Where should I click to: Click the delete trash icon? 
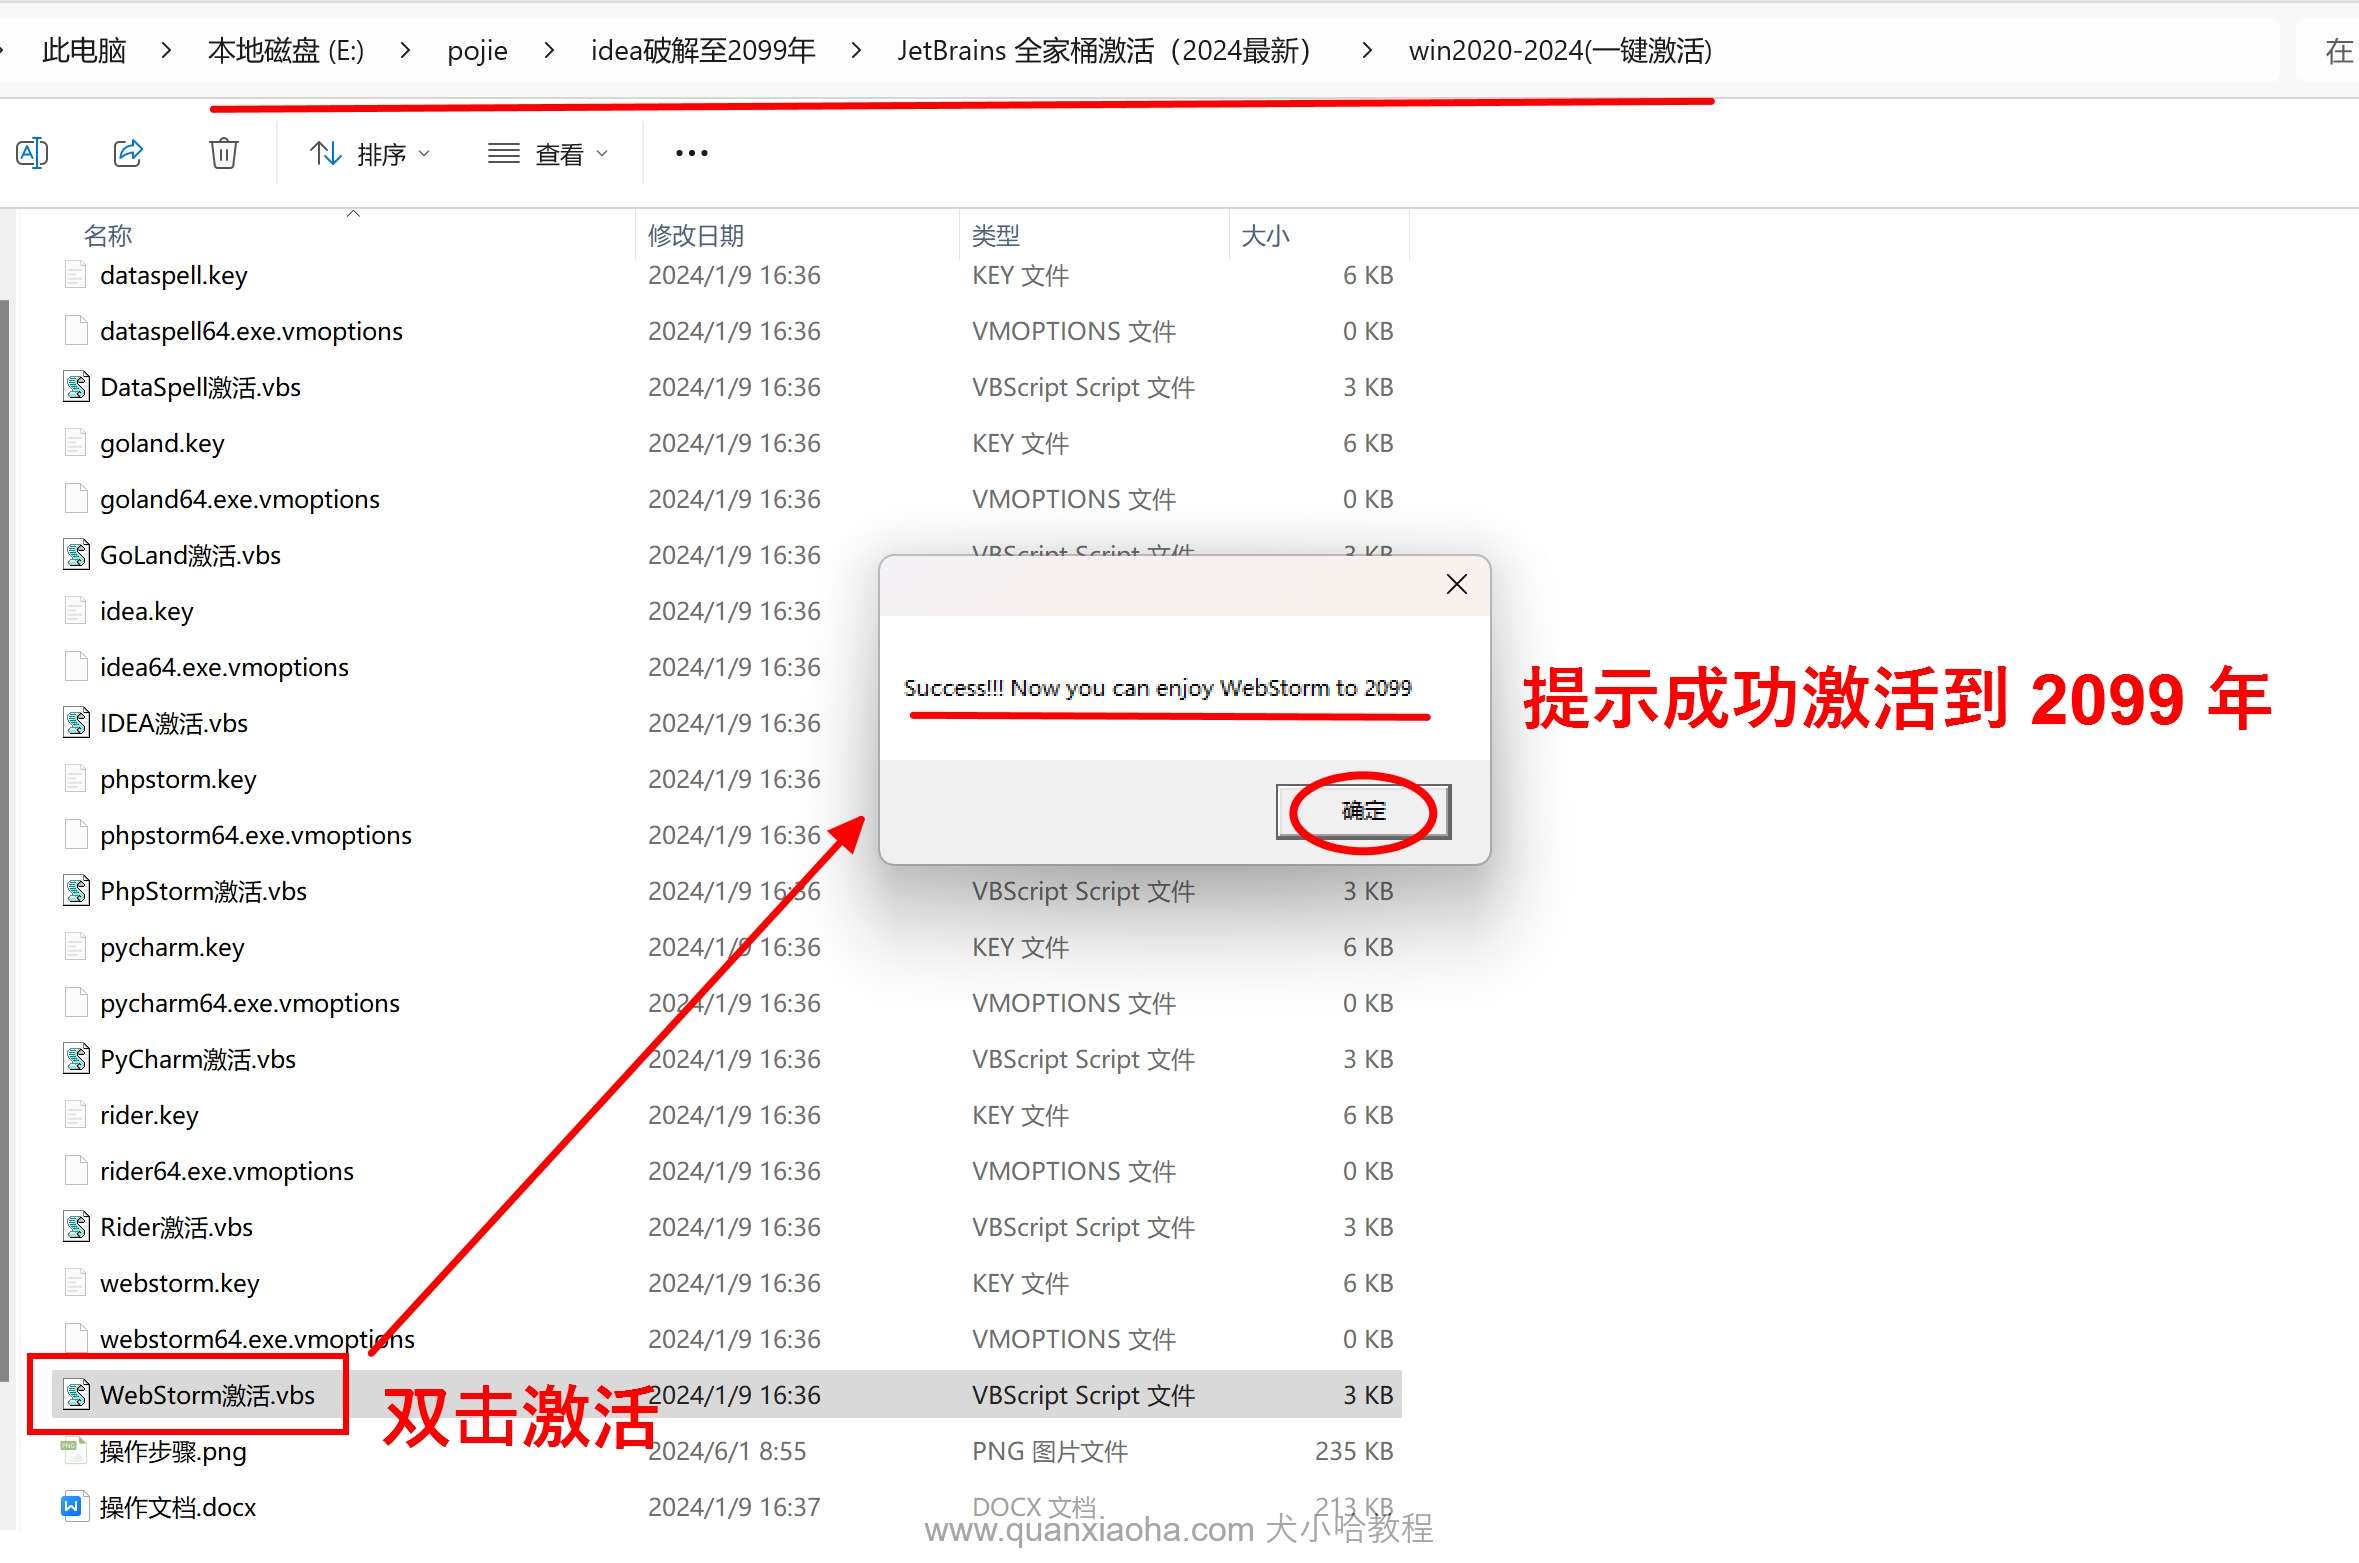tap(224, 153)
